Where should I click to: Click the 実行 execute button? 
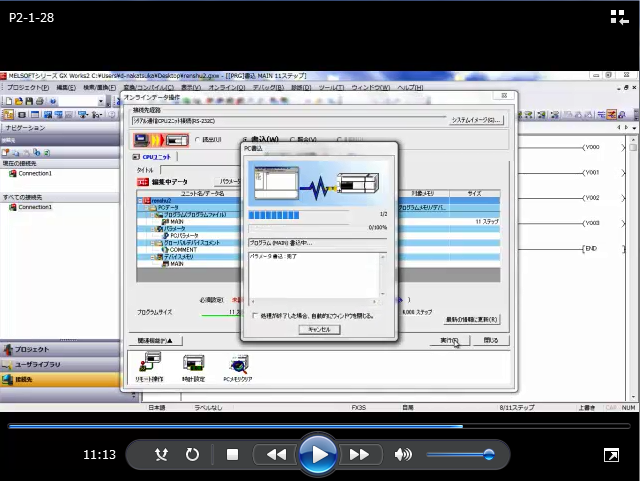pyautogui.click(x=452, y=341)
